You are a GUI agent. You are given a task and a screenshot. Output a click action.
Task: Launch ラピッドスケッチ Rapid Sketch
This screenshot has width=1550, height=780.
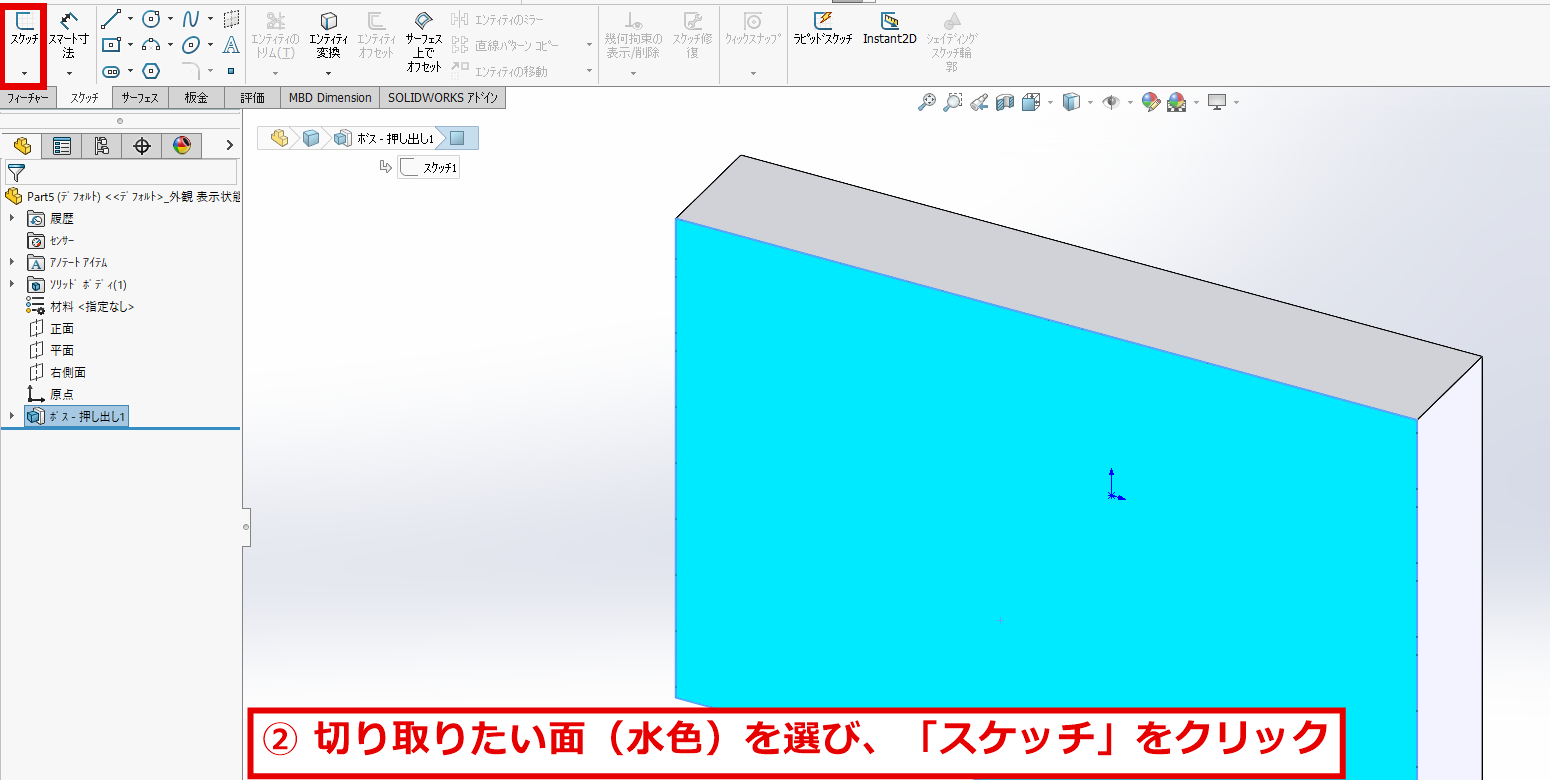point(823,29)
